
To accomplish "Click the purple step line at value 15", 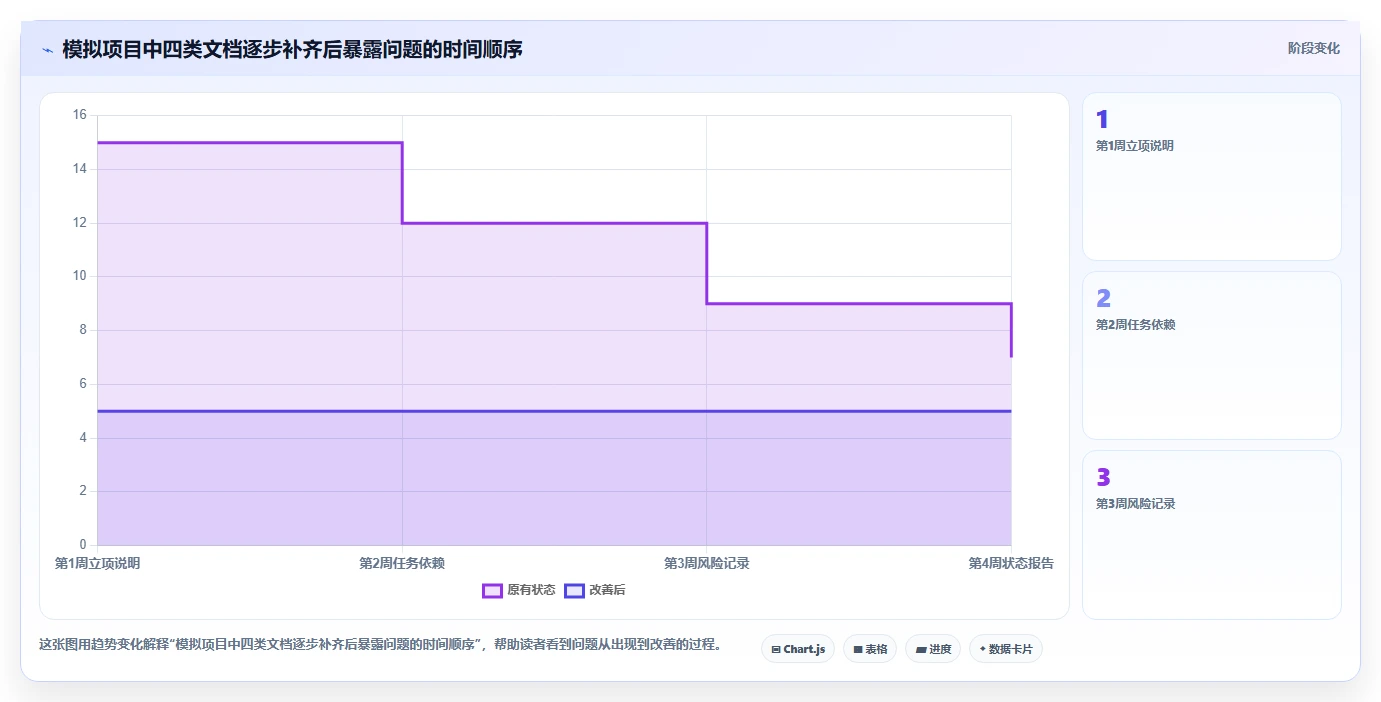I will (x=250, y=142).
